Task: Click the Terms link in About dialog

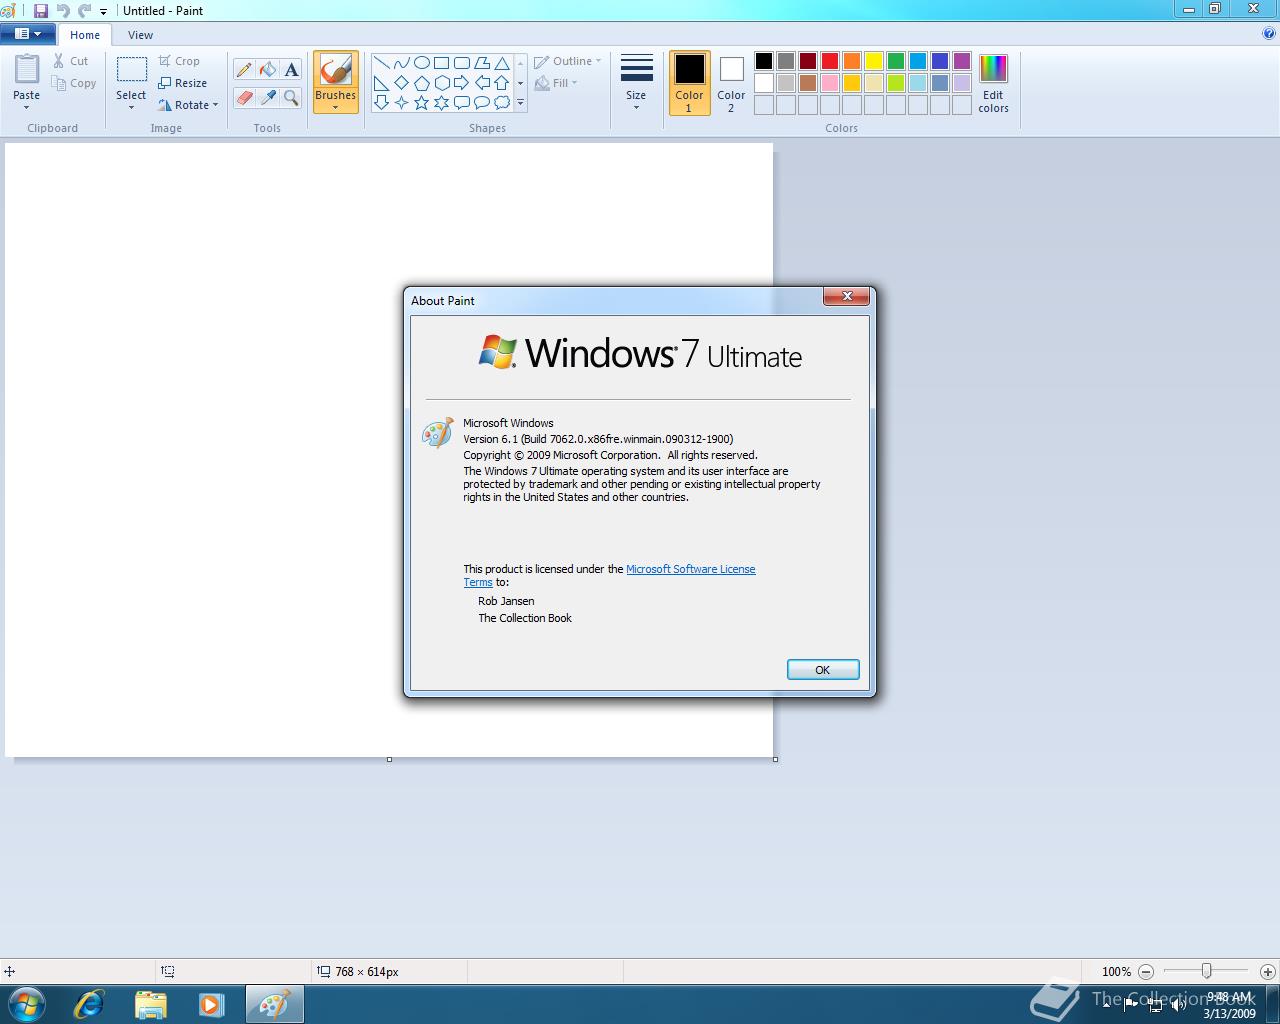Action: coord(478,582)
